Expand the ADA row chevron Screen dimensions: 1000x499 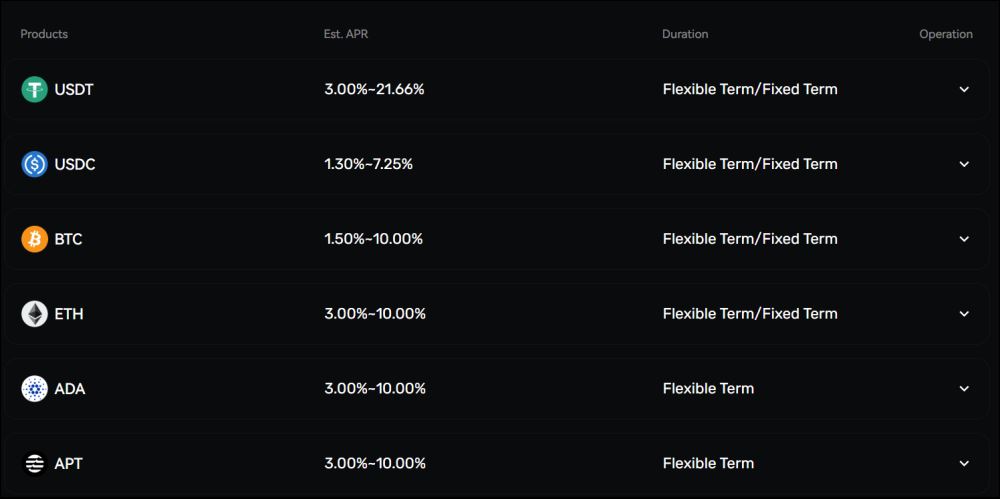964,388
